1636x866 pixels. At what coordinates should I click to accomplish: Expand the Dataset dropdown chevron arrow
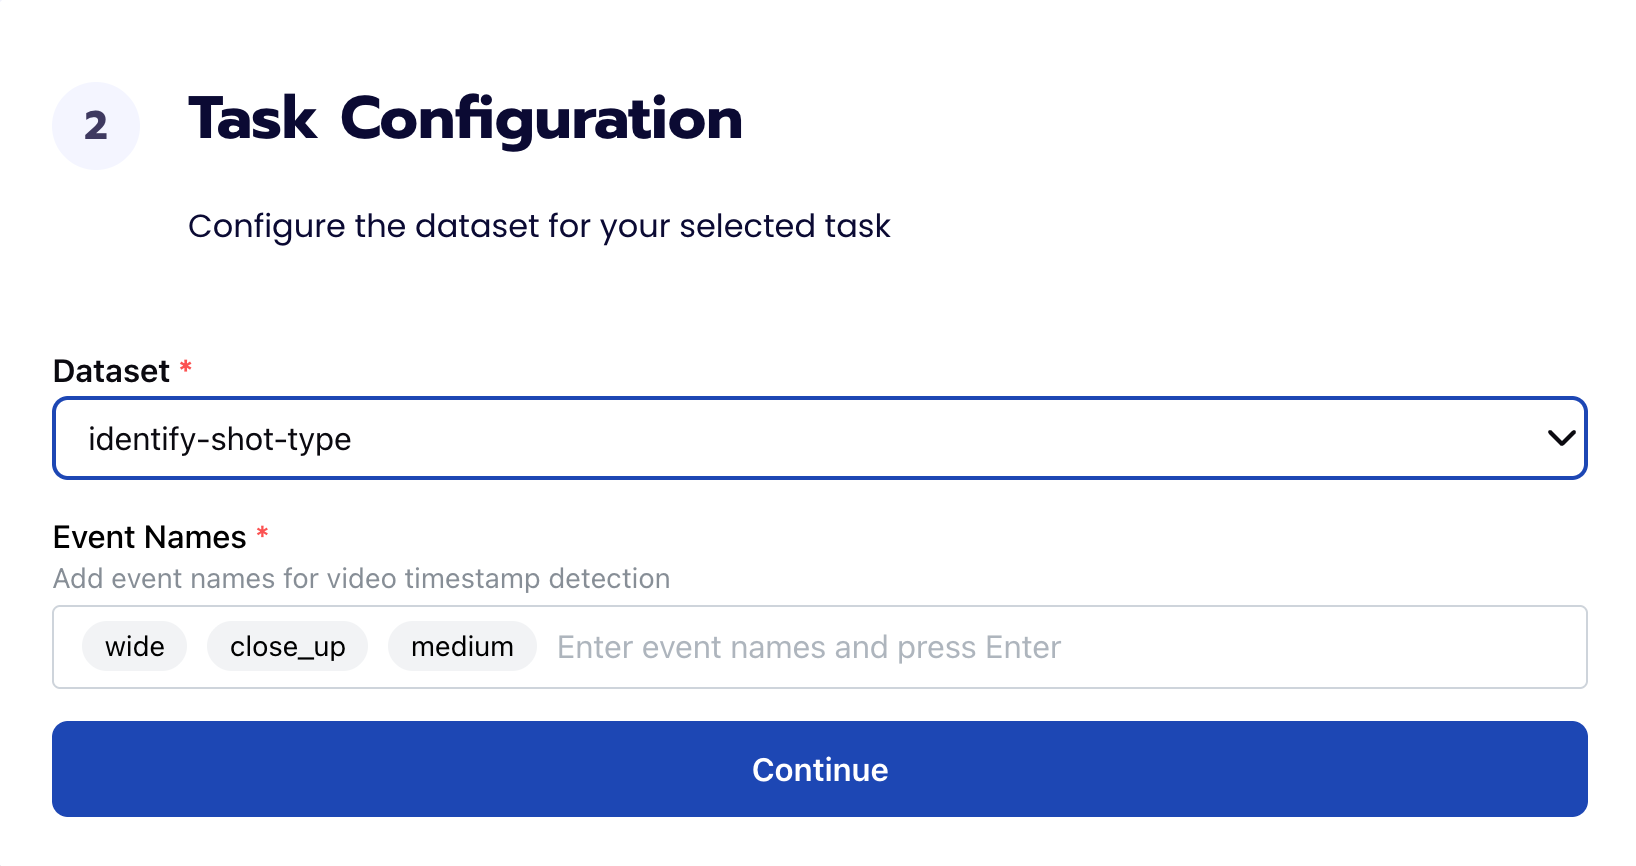tap(1560, 438)
